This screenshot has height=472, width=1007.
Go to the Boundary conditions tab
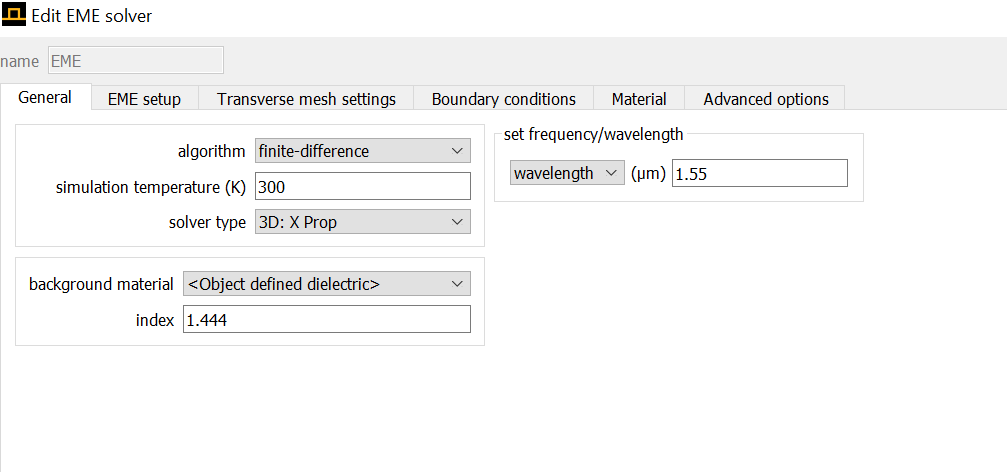click(x=504, y=99)
